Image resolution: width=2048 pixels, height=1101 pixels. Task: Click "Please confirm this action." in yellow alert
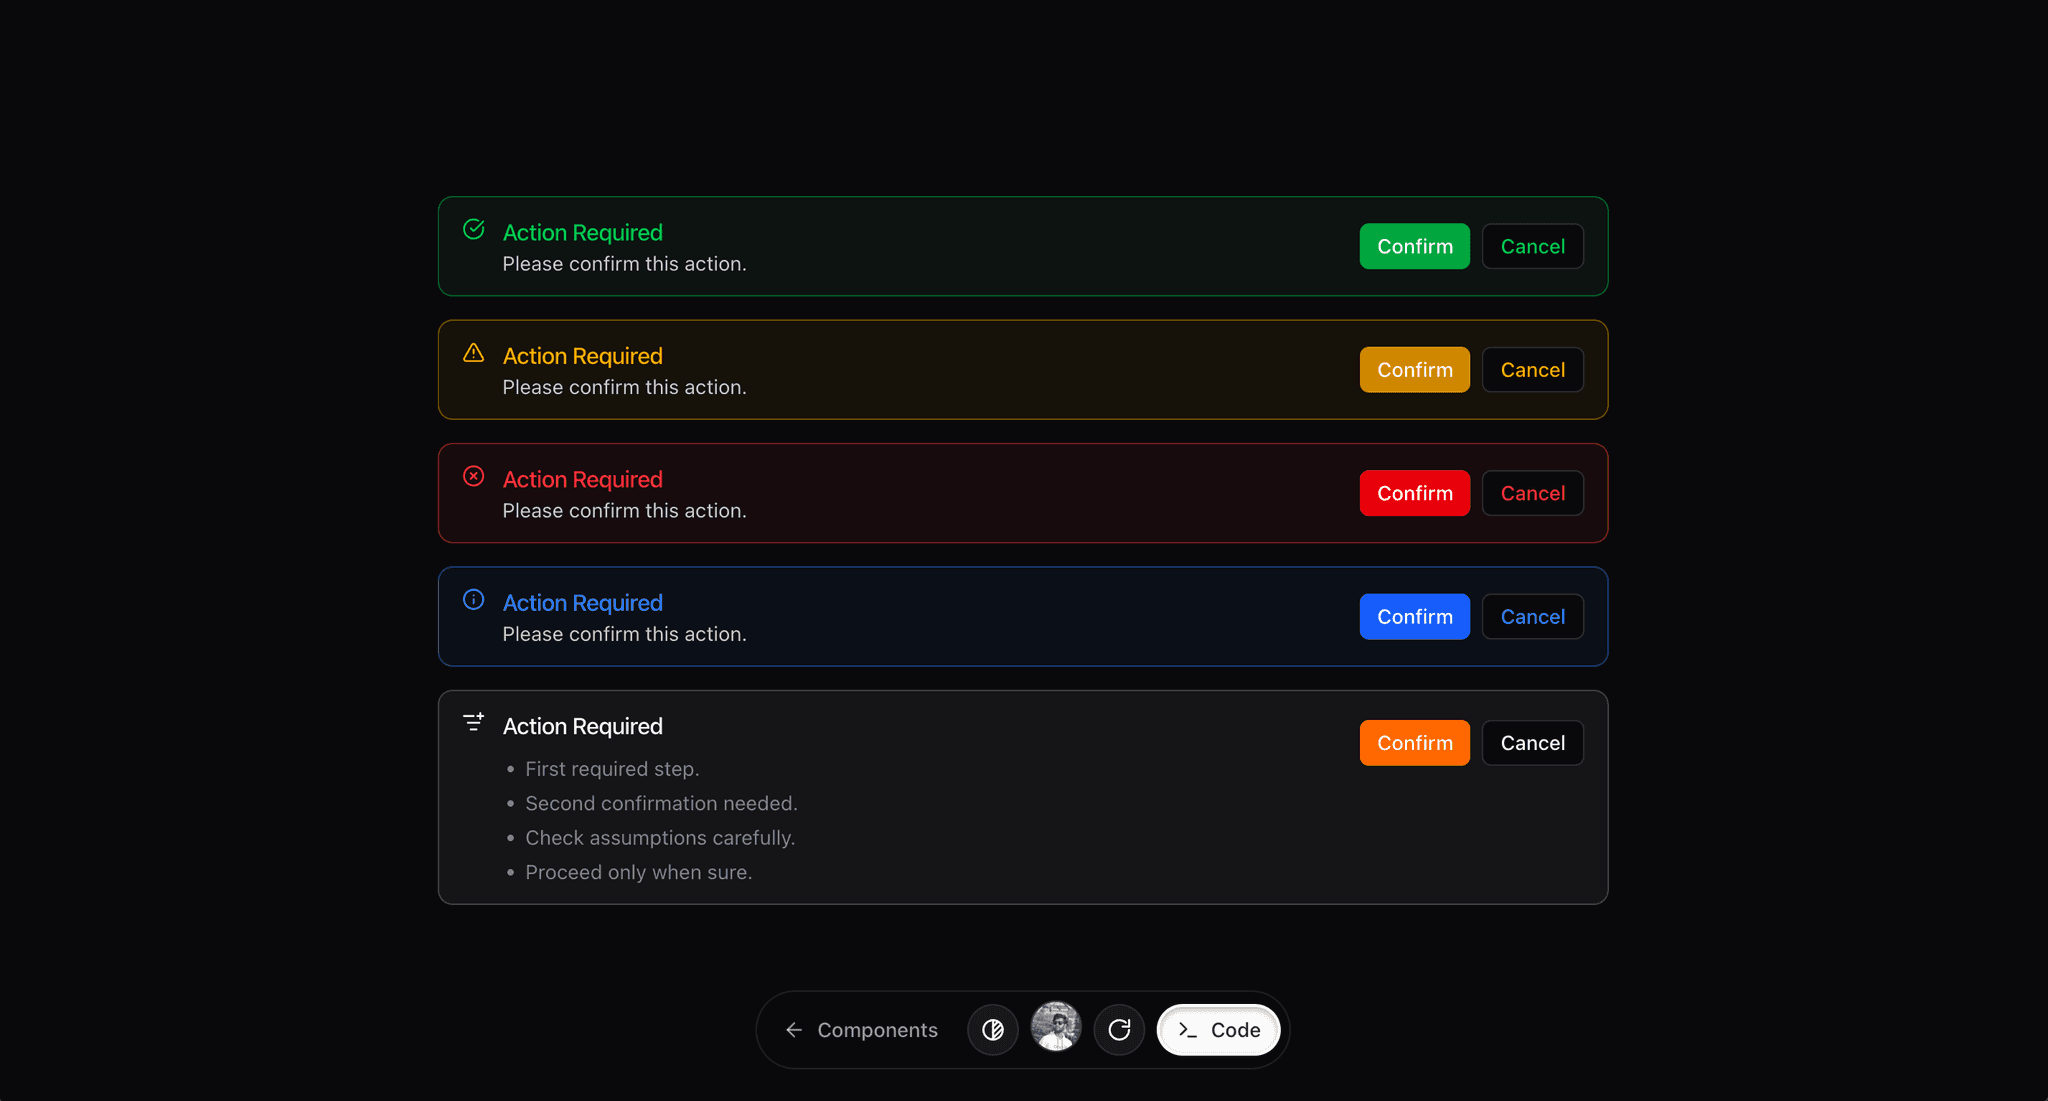[x=625, y=387]
